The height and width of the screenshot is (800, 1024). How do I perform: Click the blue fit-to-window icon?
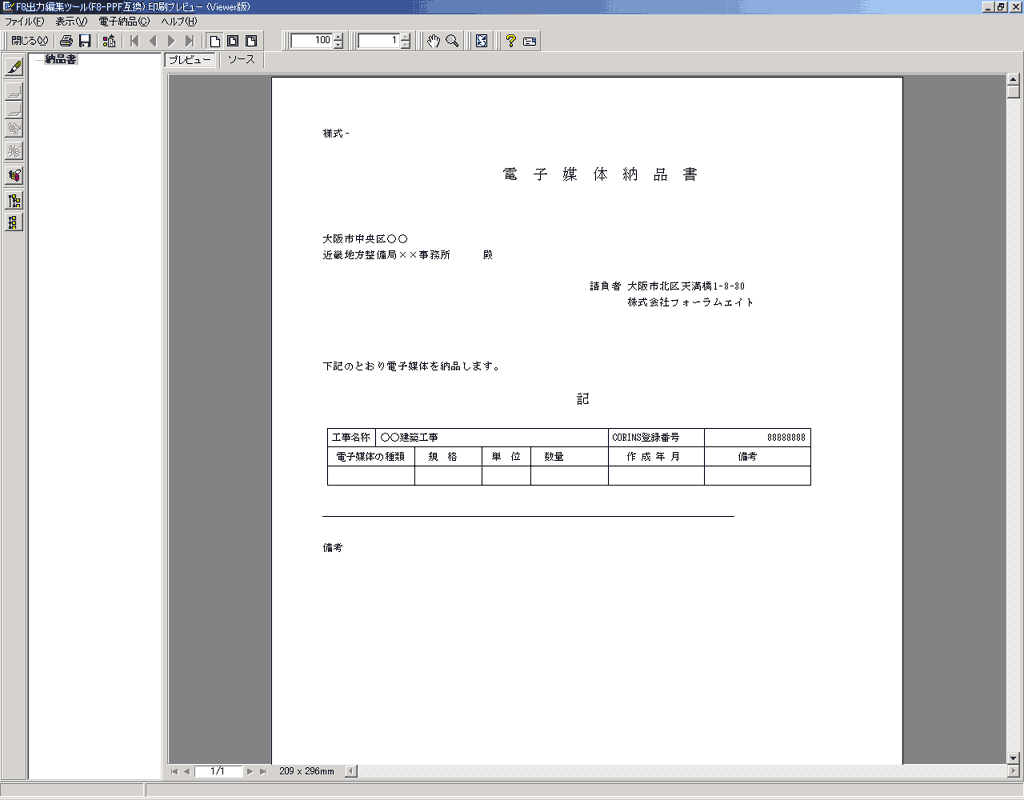pyautogui.click(x=481, y=40)
